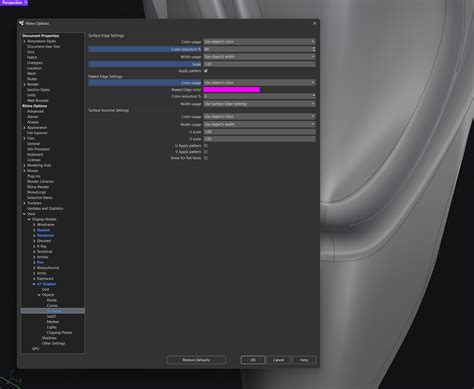
Task: Open the Surface Edge Width usage dropdown
Action: [259, 57]
